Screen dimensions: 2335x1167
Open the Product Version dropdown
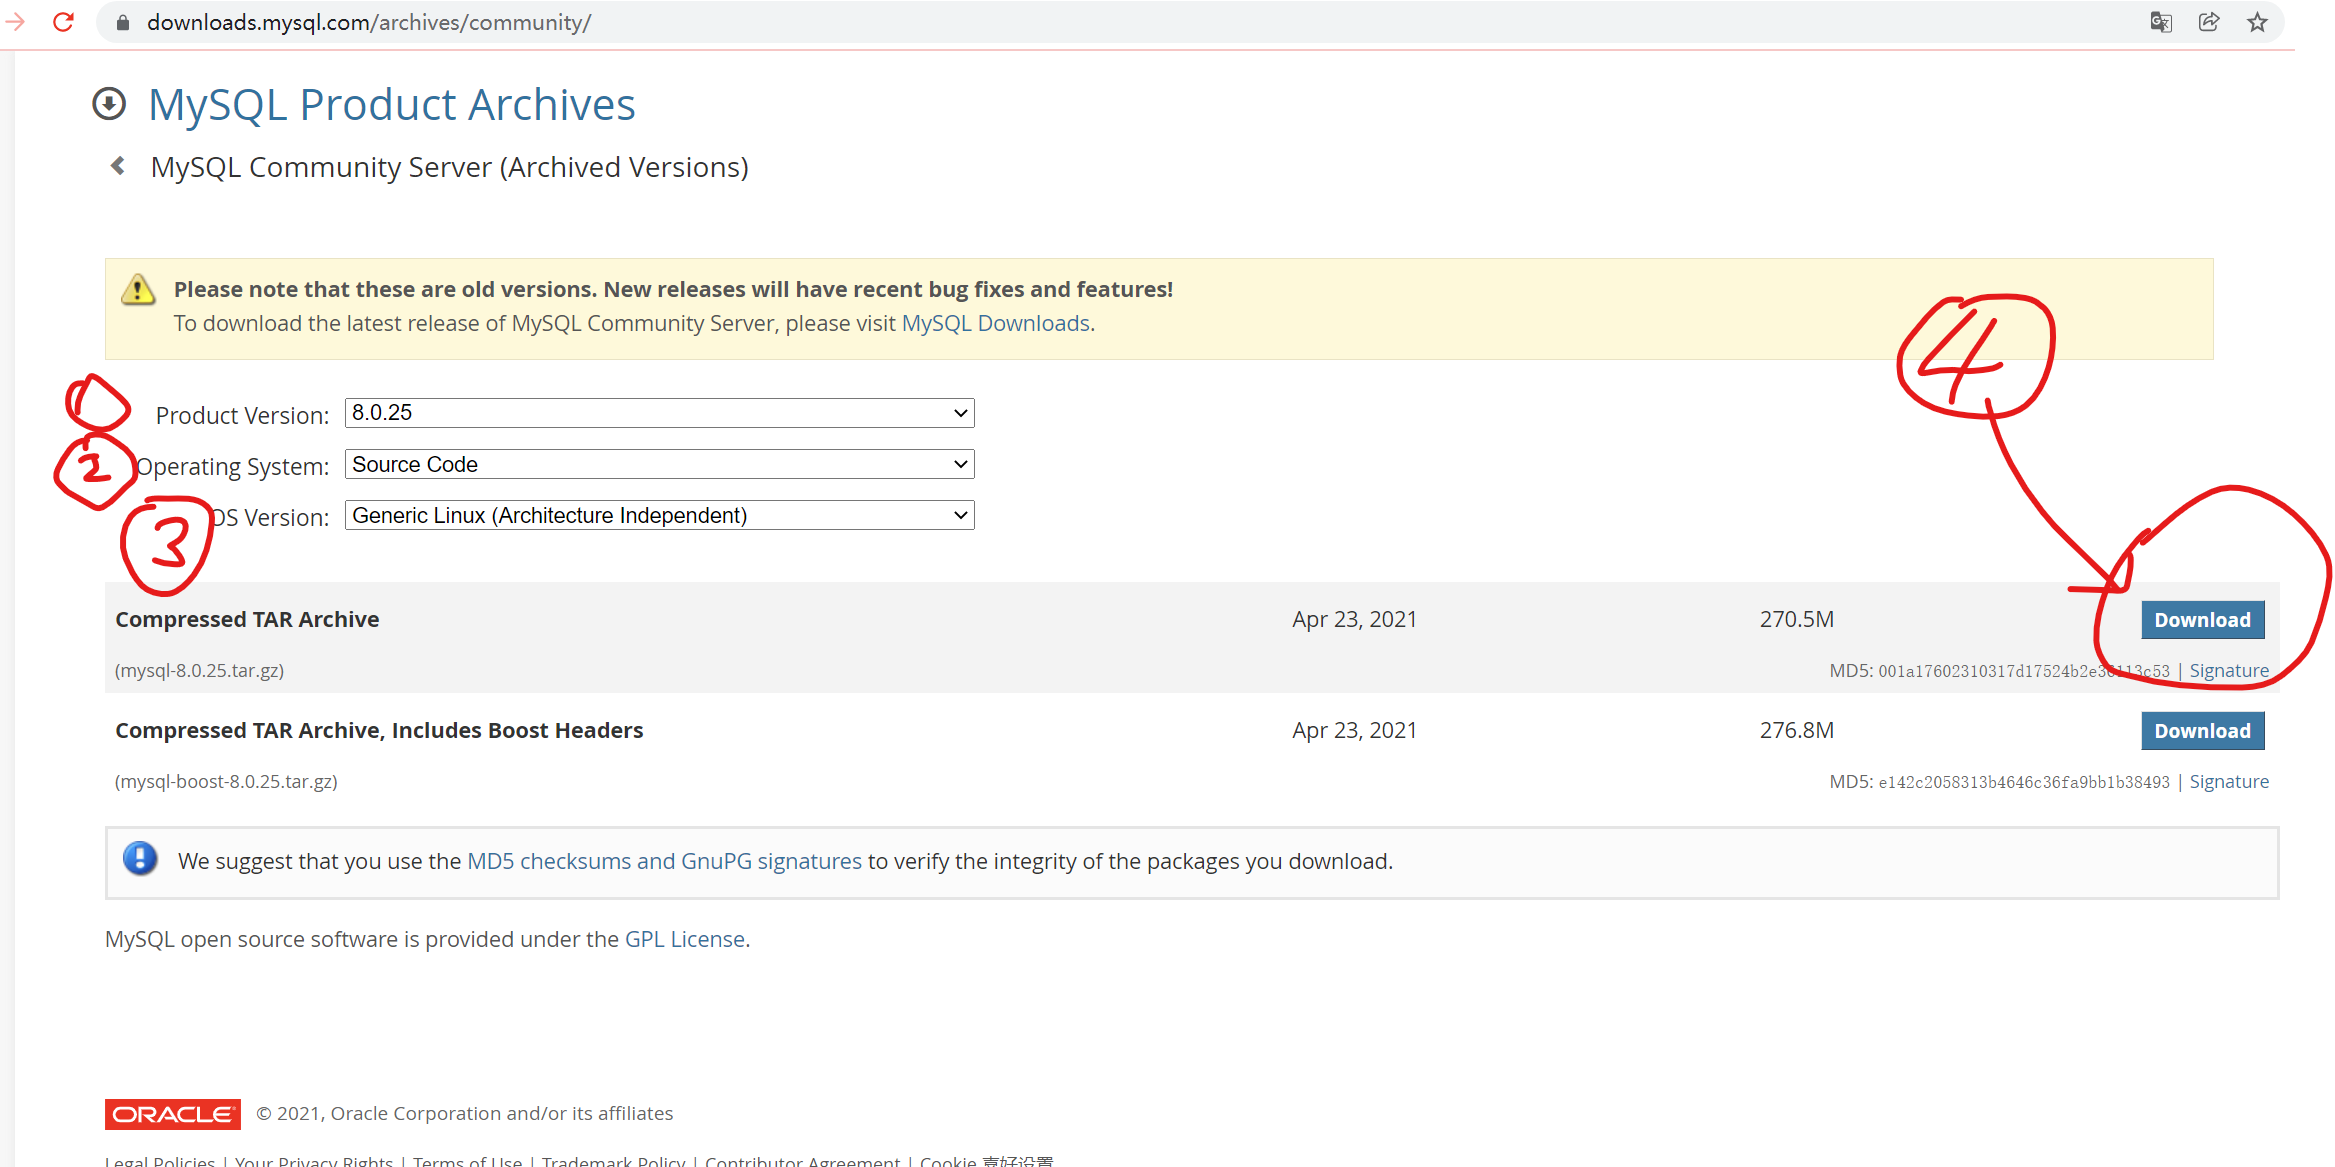[x=659, y=413]
